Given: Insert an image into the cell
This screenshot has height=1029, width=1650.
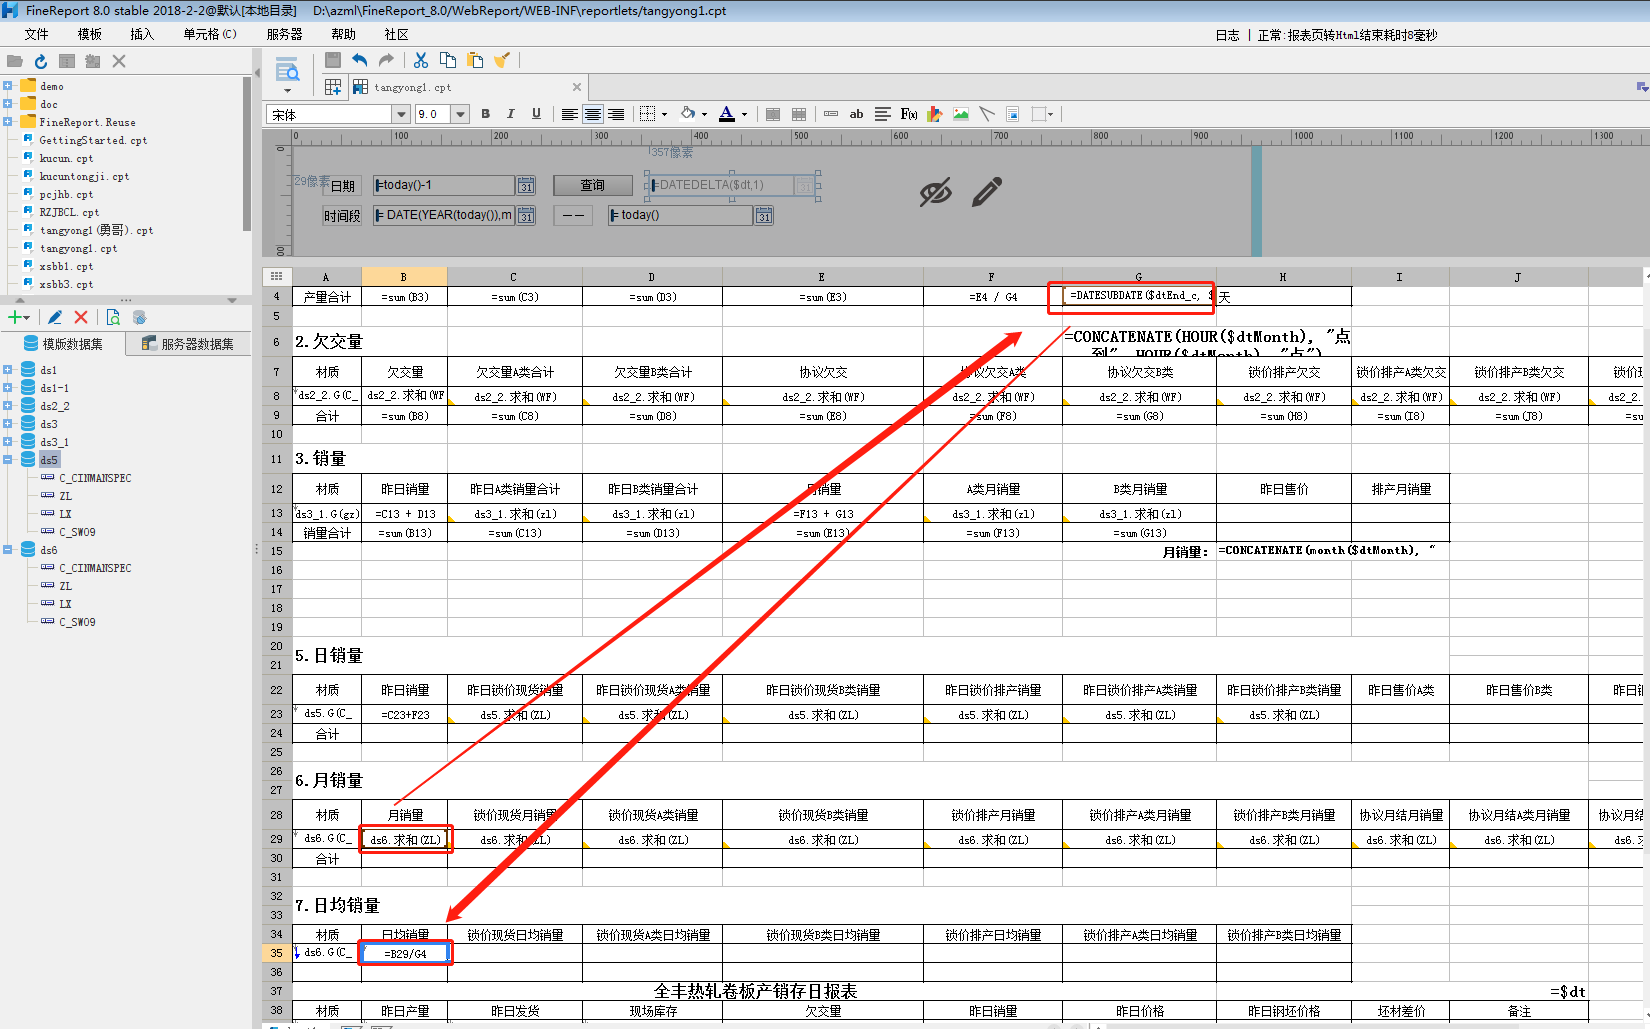Looking at the screenshot, I should (961, 114).
